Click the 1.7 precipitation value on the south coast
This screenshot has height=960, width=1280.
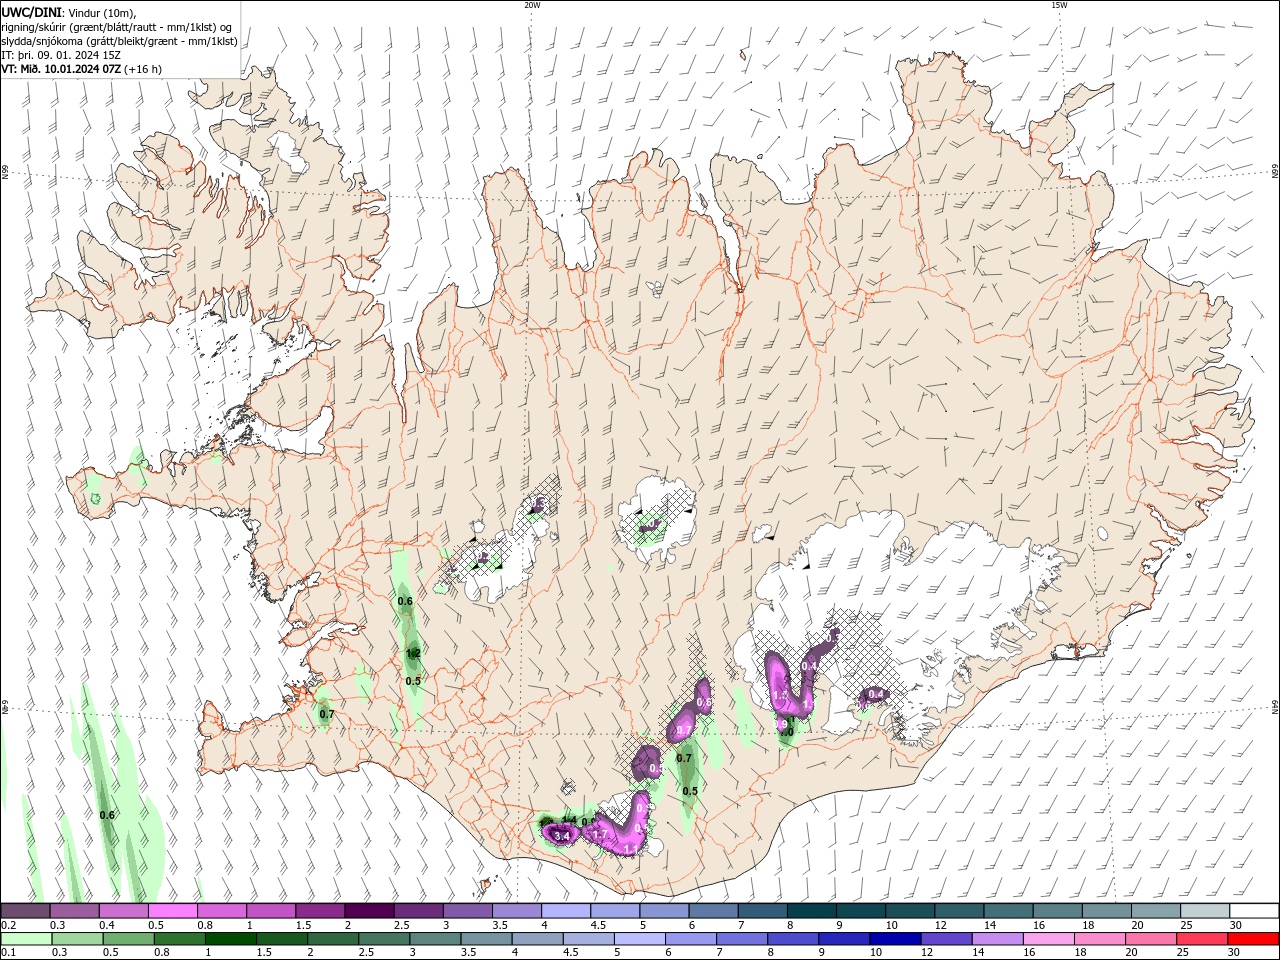pos(601,834)
